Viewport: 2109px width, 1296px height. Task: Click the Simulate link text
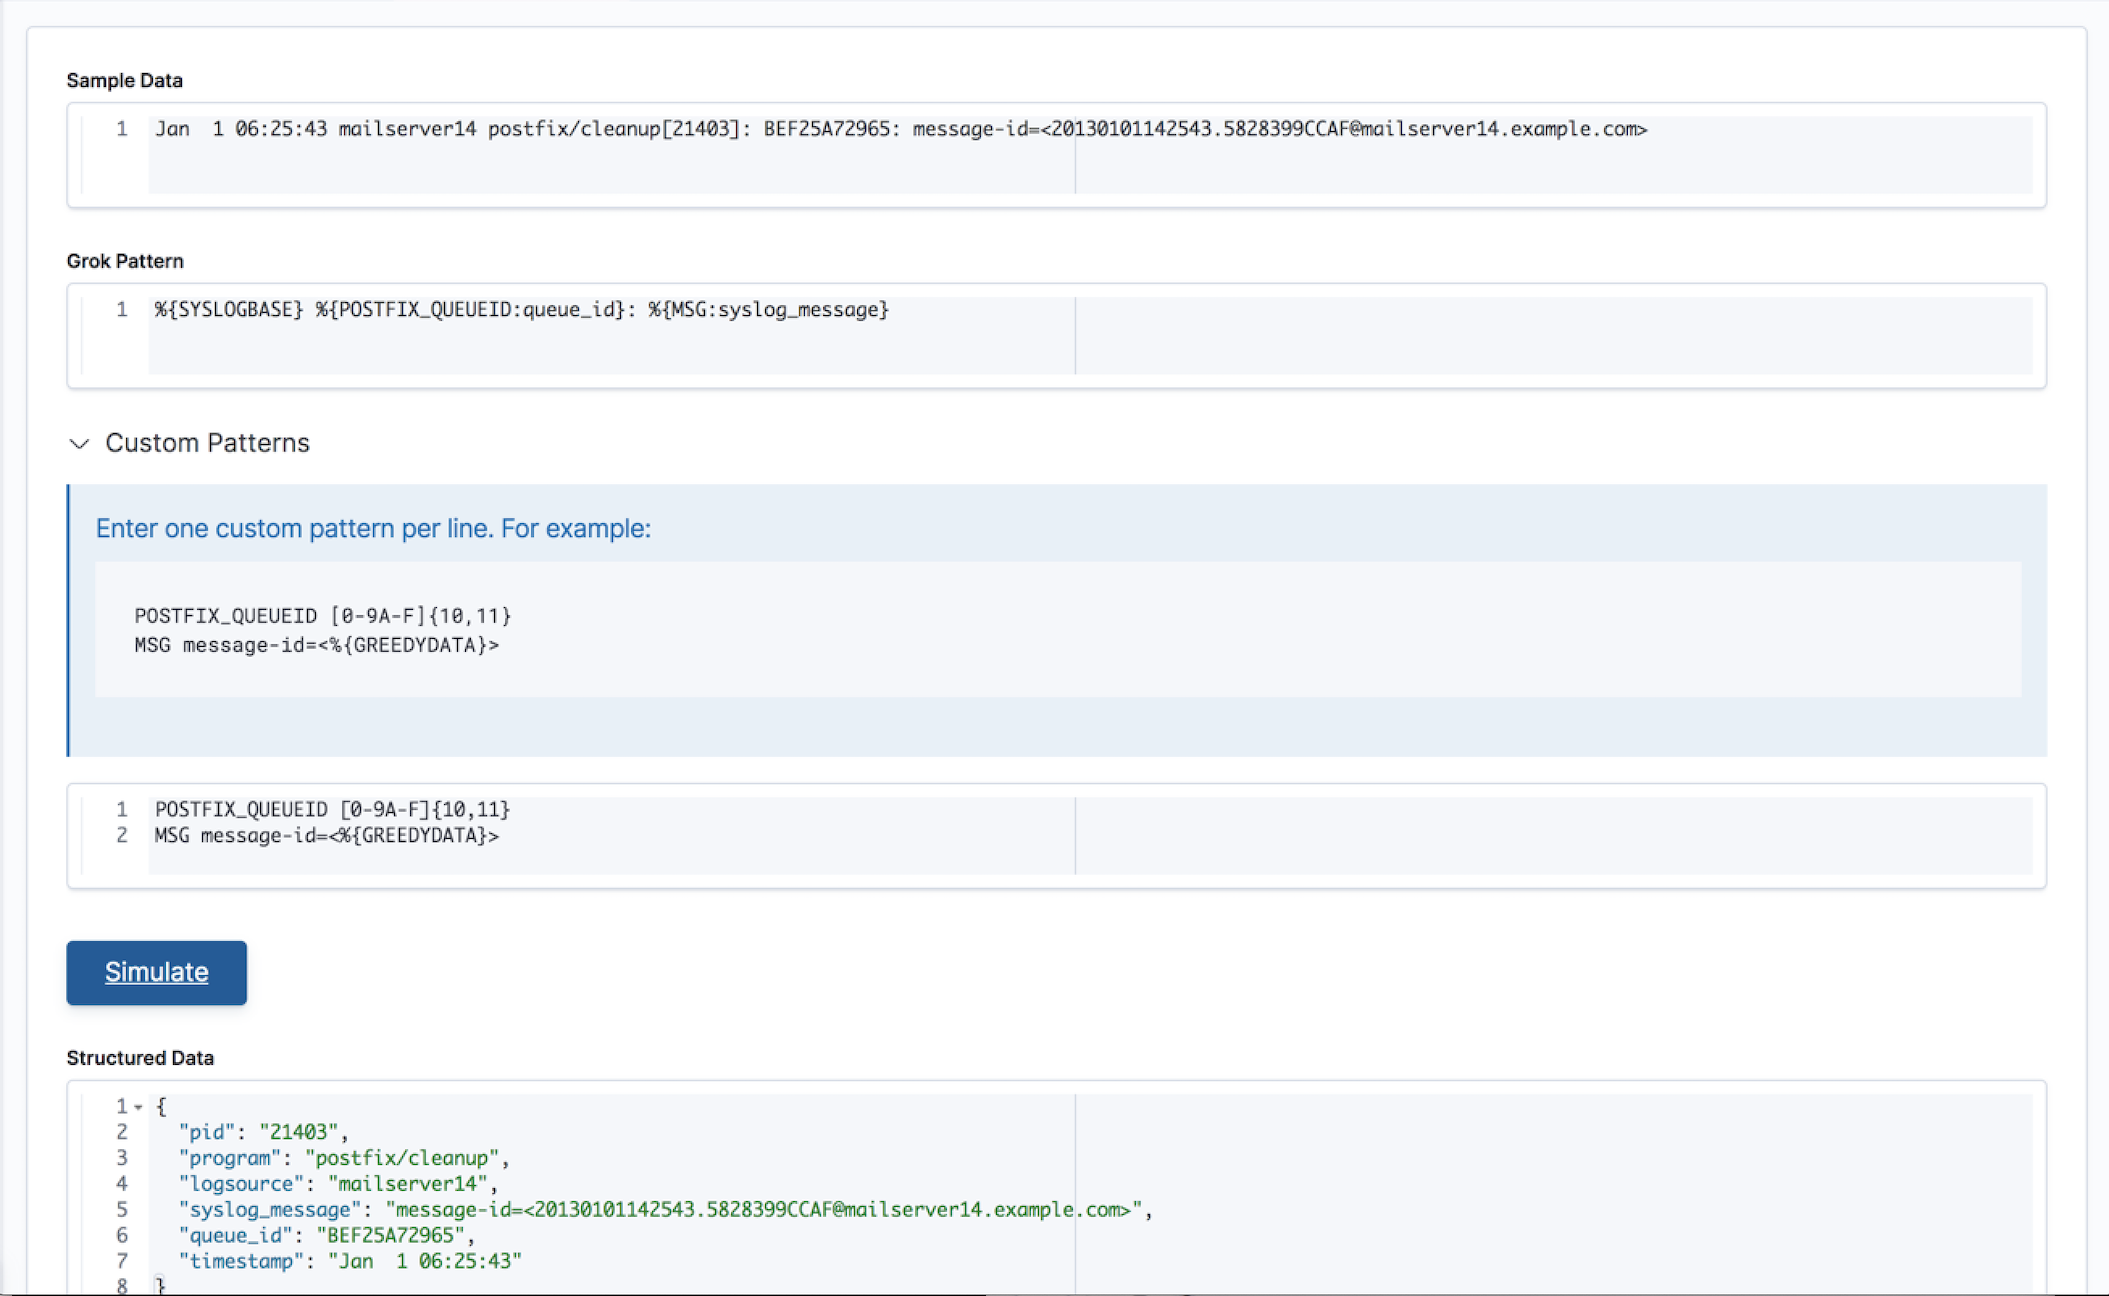point(156,971)
